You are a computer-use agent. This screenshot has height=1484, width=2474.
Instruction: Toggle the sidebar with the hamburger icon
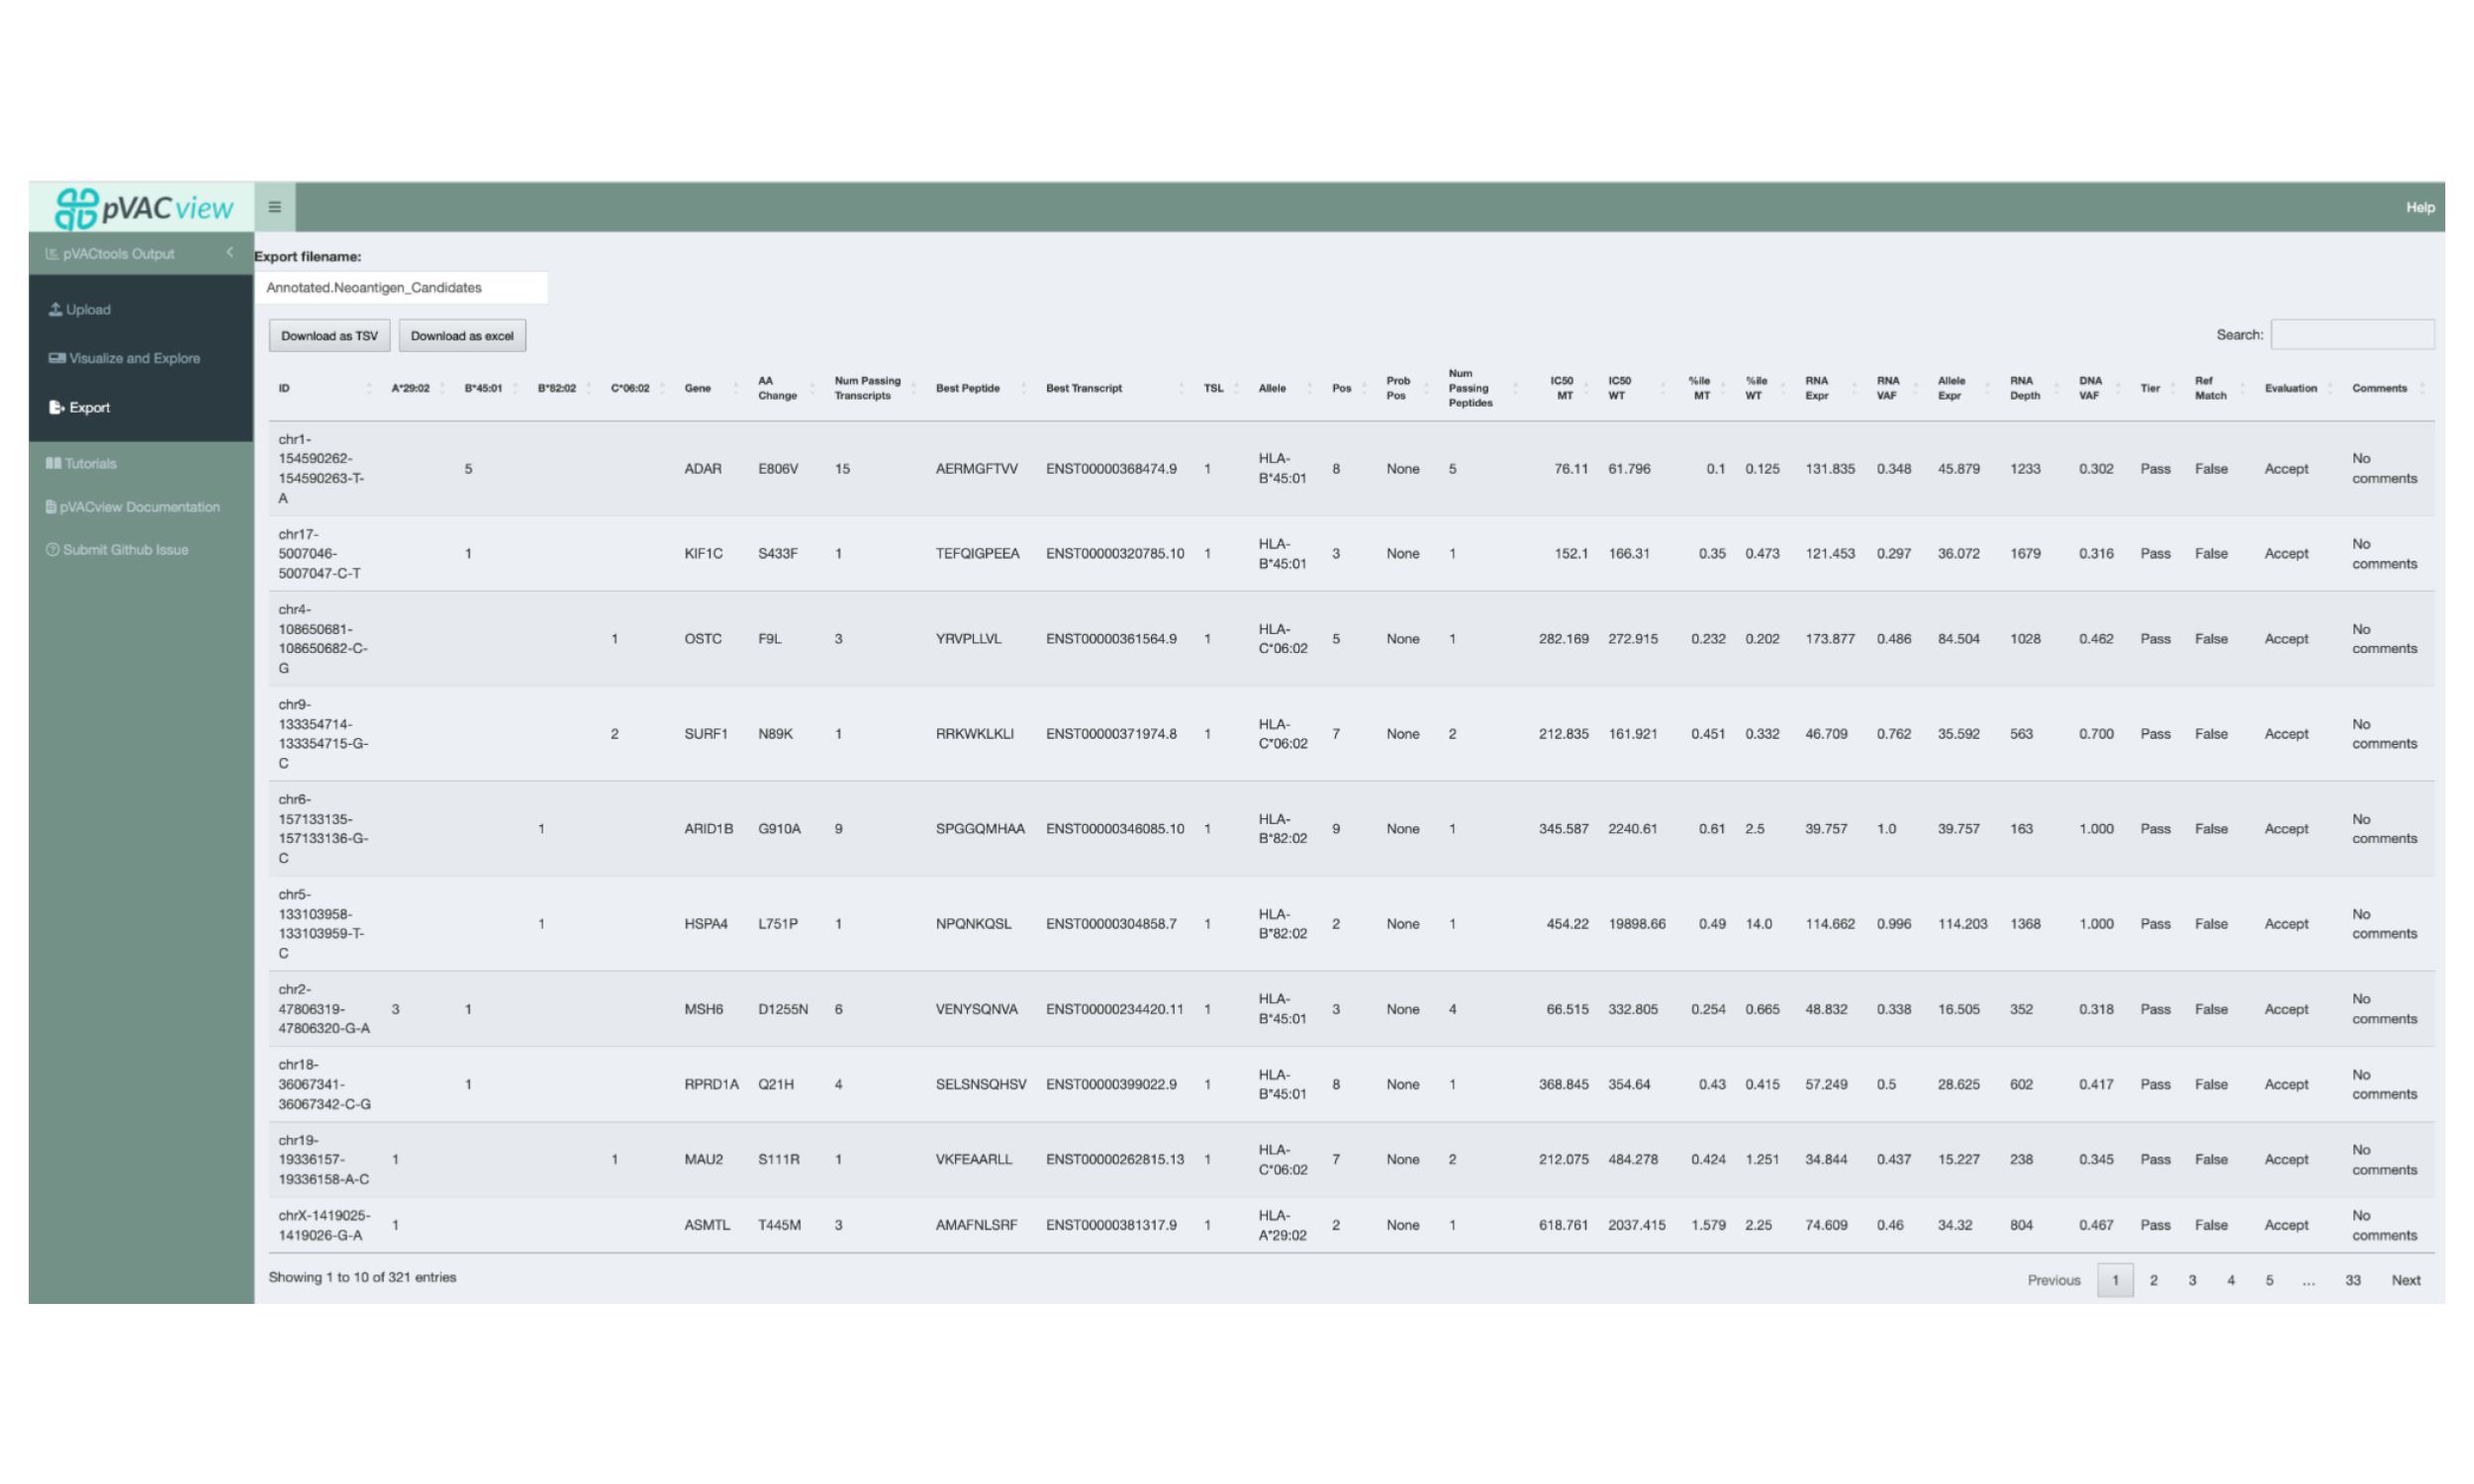pyautogui.click(x=274, y=206)
